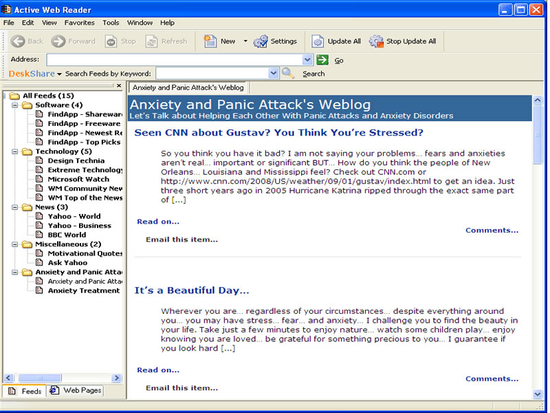Open the Favorites menu

(x=79, y=23)
